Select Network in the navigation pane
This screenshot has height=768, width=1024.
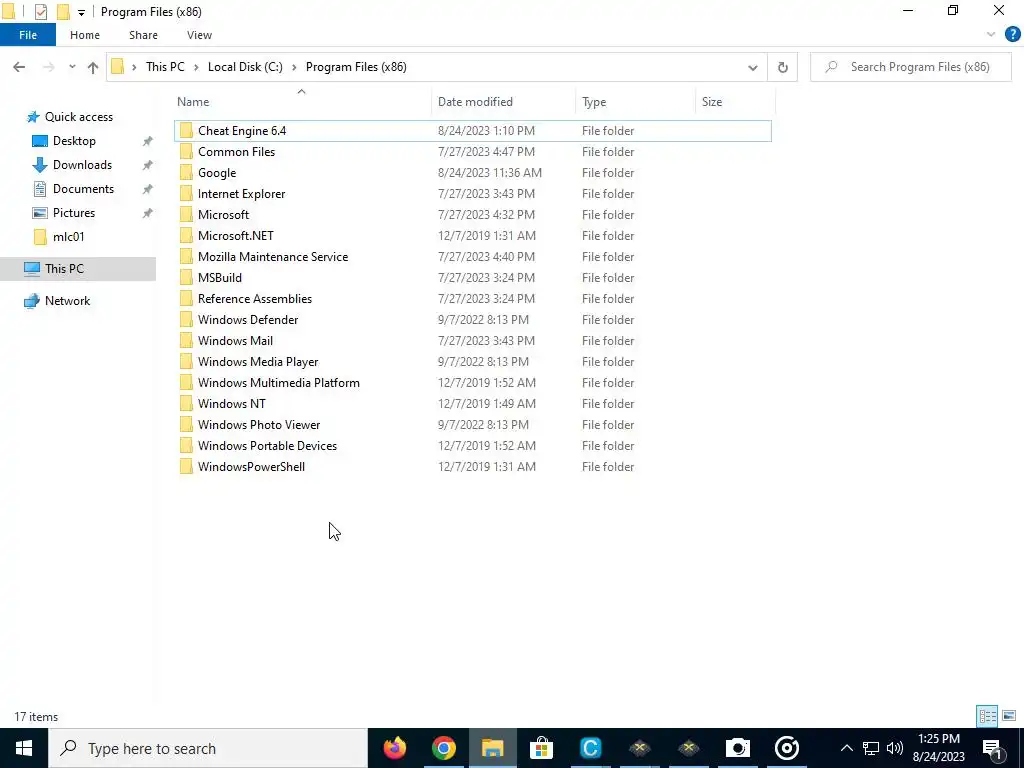[x=67, y=301]
